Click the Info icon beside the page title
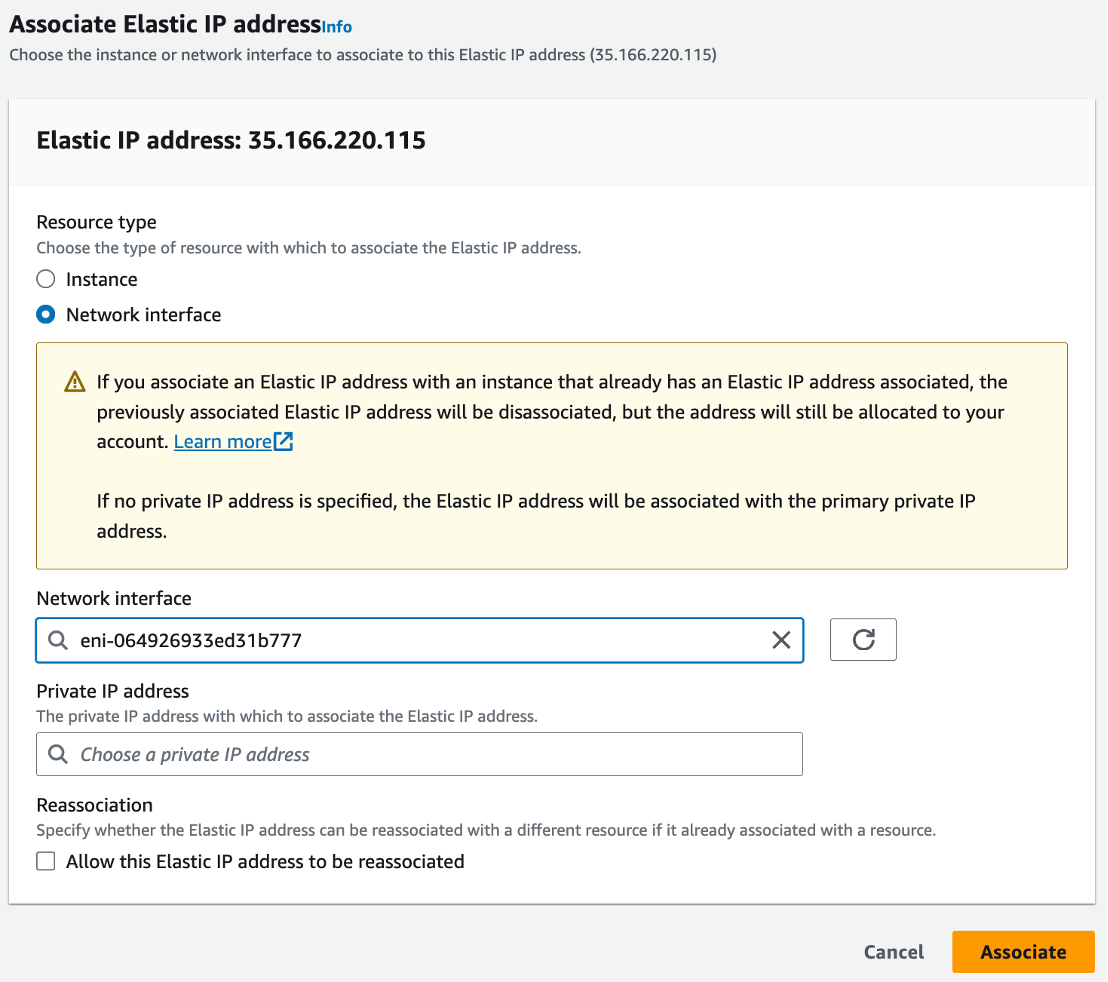Image resolution: width=1108 pixels, height=982 pixels. tap(337, 27)
